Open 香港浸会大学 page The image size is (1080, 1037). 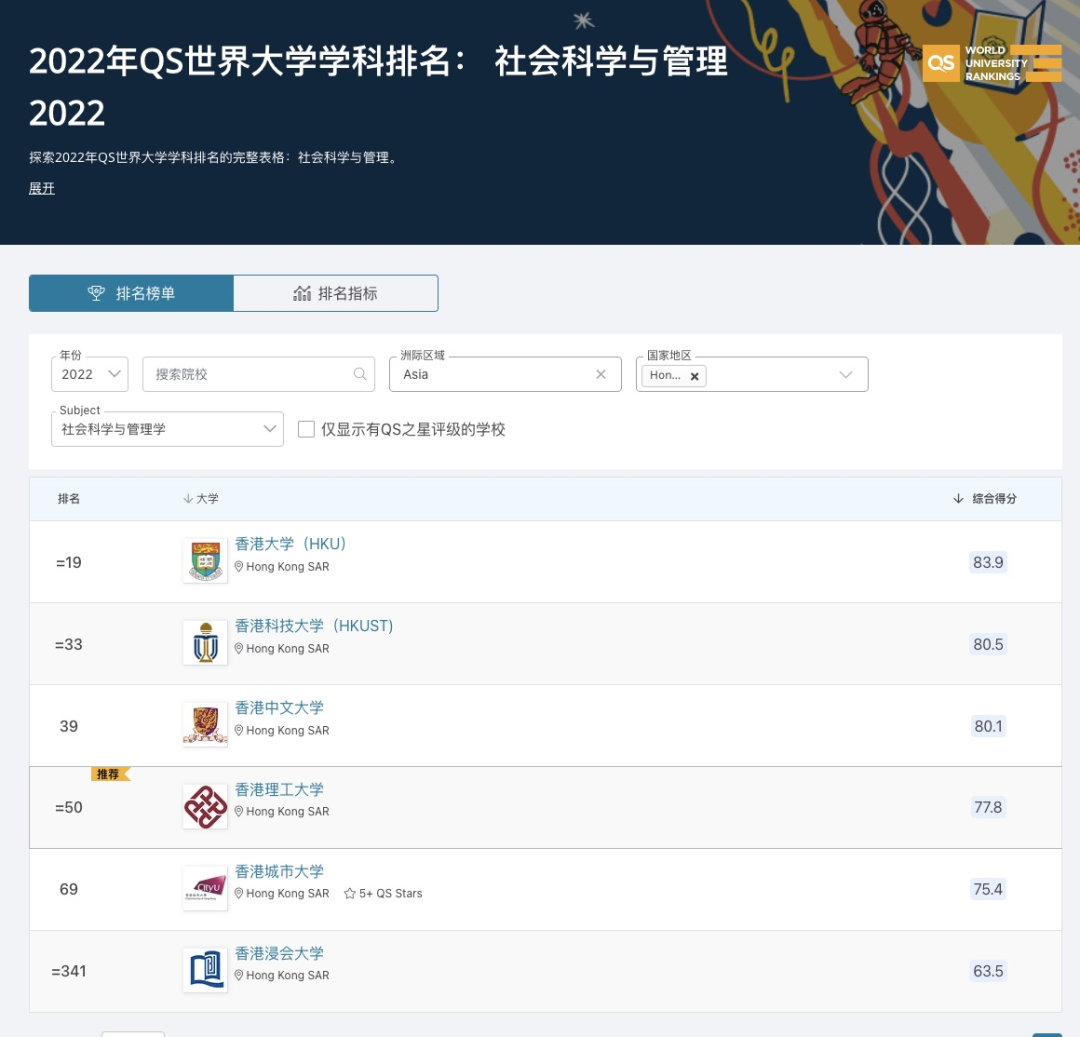(x=279, y=954)
